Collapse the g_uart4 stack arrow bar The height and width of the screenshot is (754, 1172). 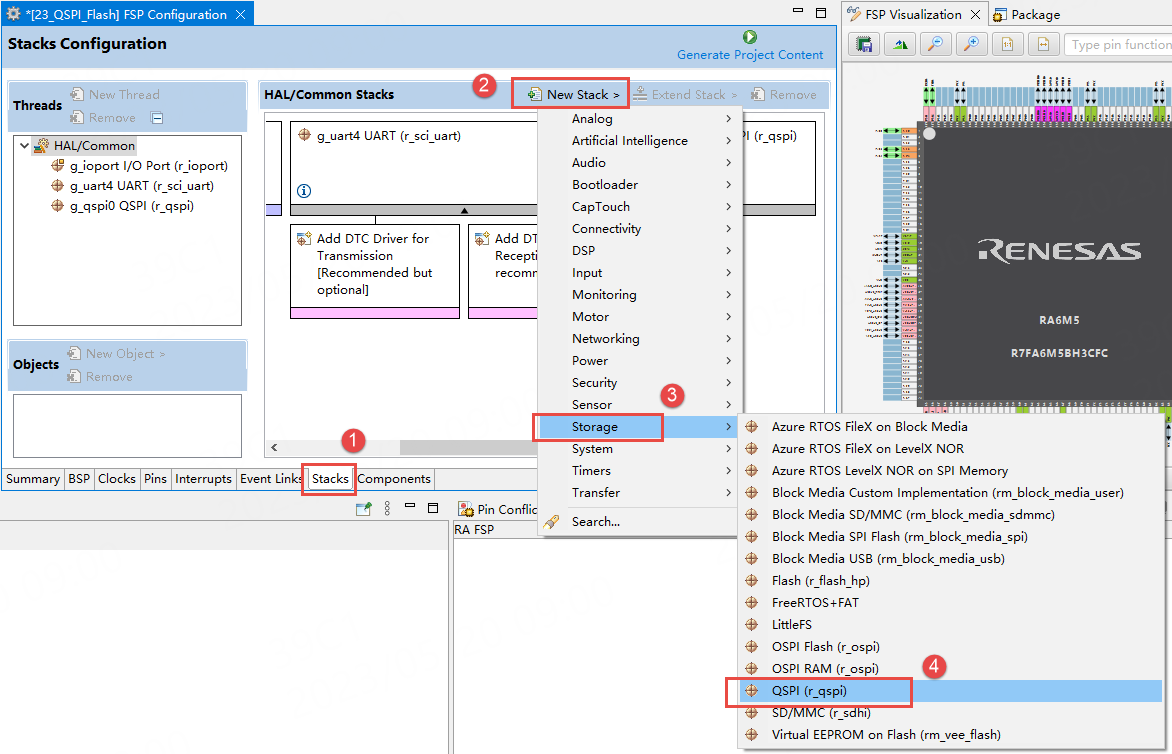tap(464, 211)
